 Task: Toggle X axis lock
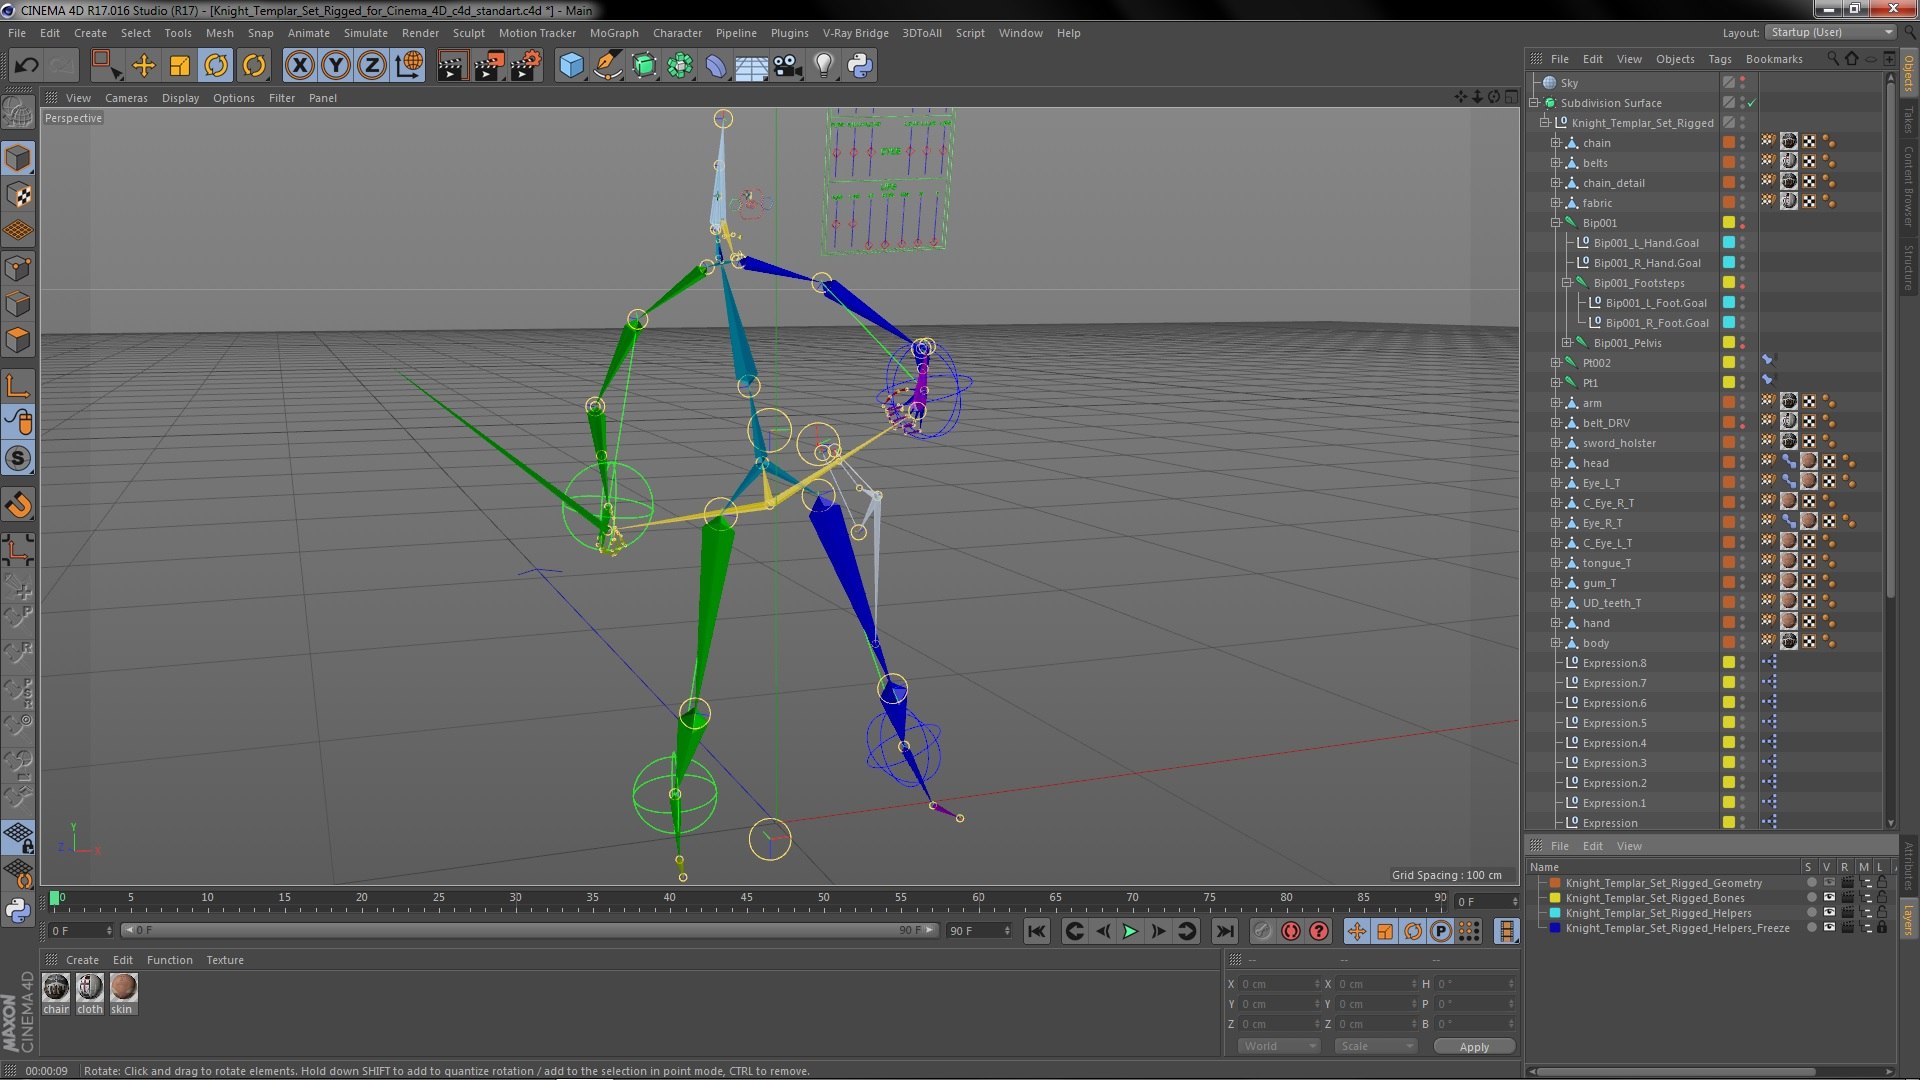pyautogui.click(x=300, y=66)
